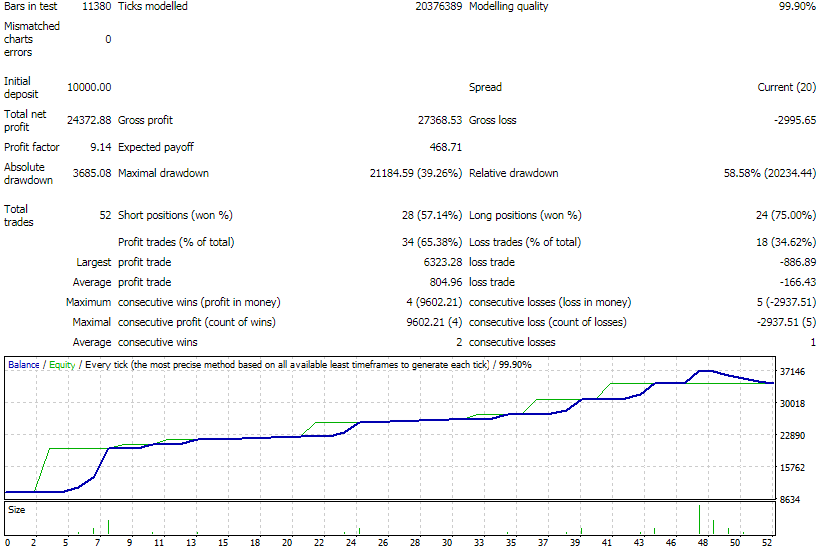Click the Equity legend label in chart
Screen dimensions: 822x556
pyautogui.click(x=62, y=365)
